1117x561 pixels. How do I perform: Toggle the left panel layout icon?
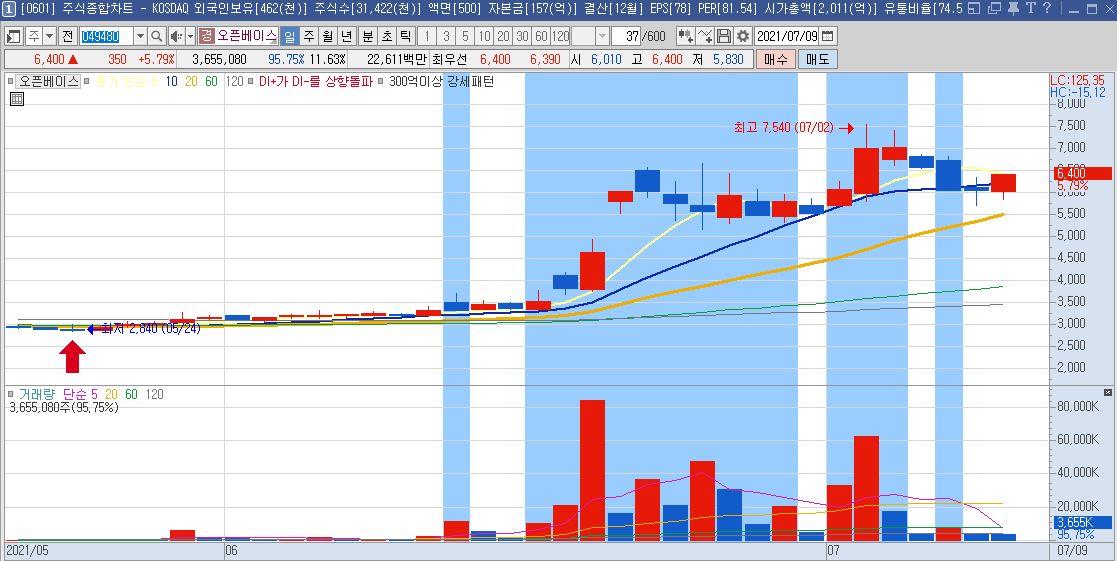13,36
